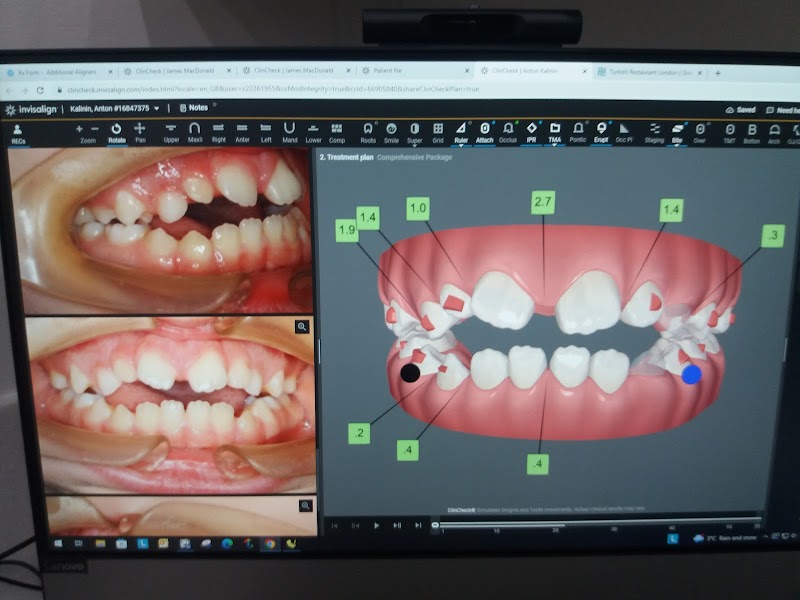800x600 pixels.
Task: Expand the patient name dropdown arrow
Action: 156,108
